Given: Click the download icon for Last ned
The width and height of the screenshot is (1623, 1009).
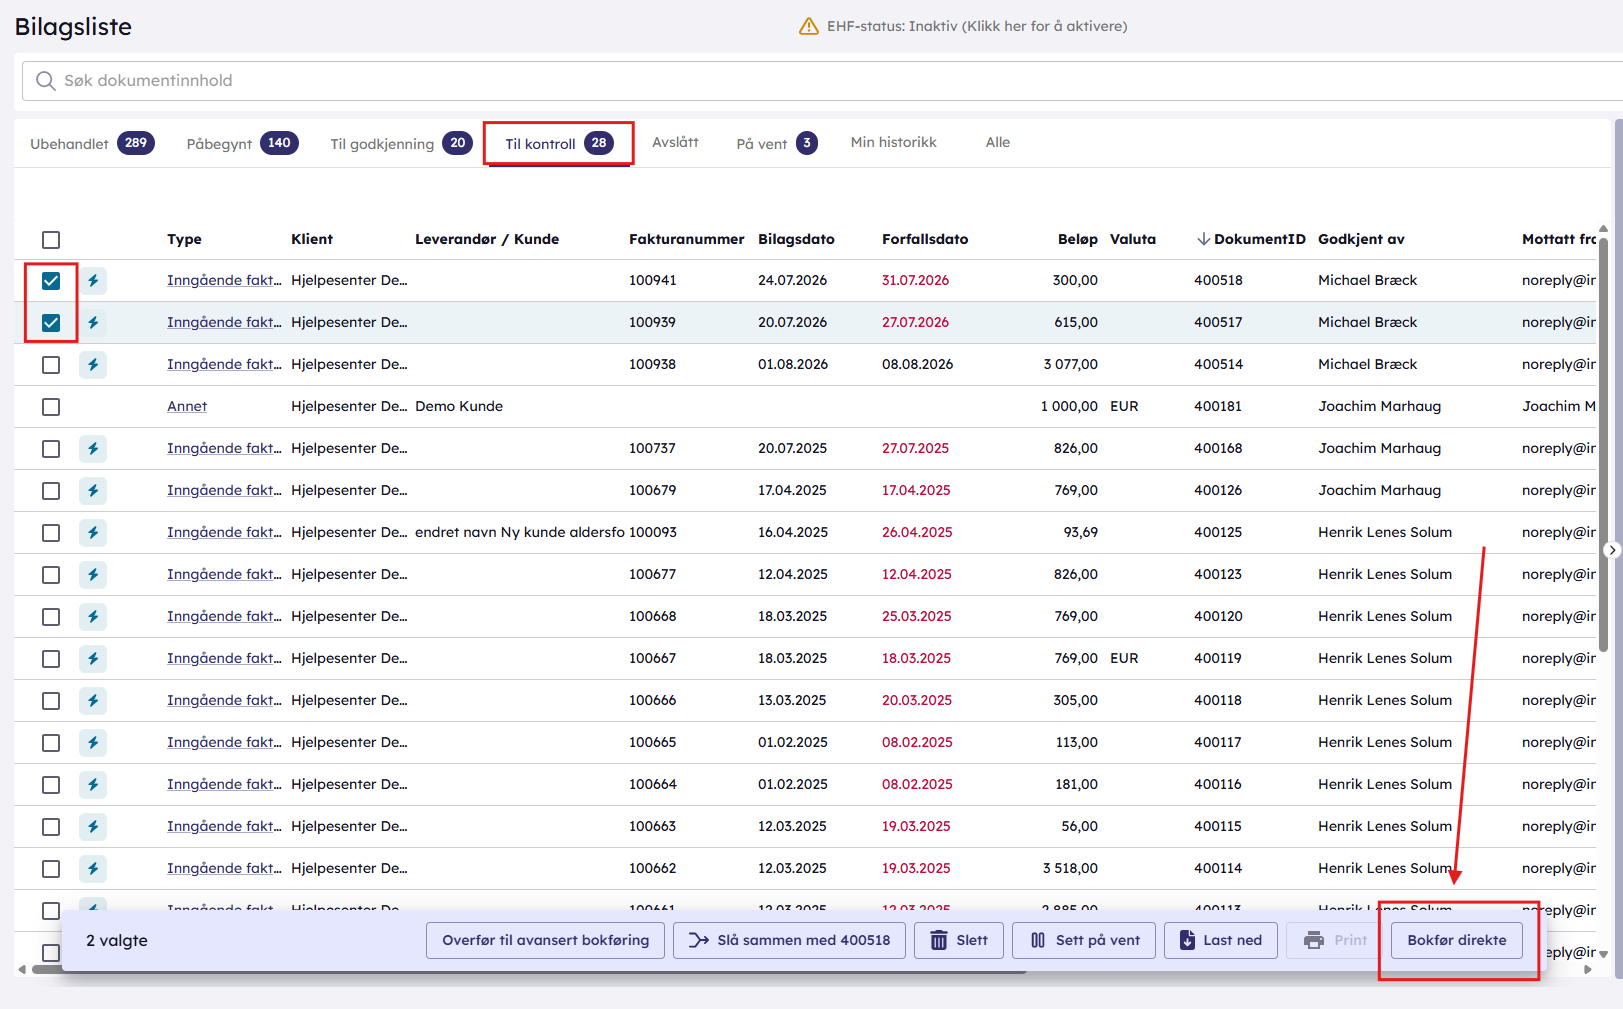Looking at the screenshot, I should (x=1187, y=940).
